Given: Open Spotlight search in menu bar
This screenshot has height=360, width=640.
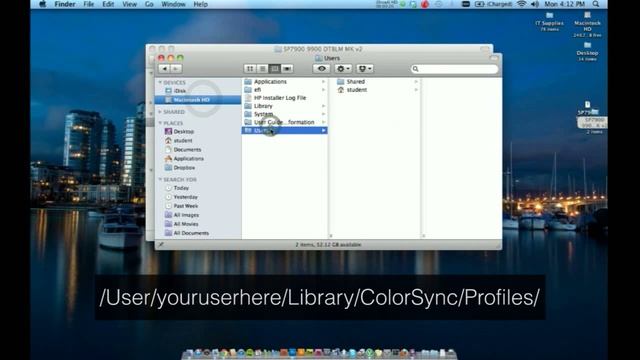Looking at the screenshot, I should coord(596,4).
